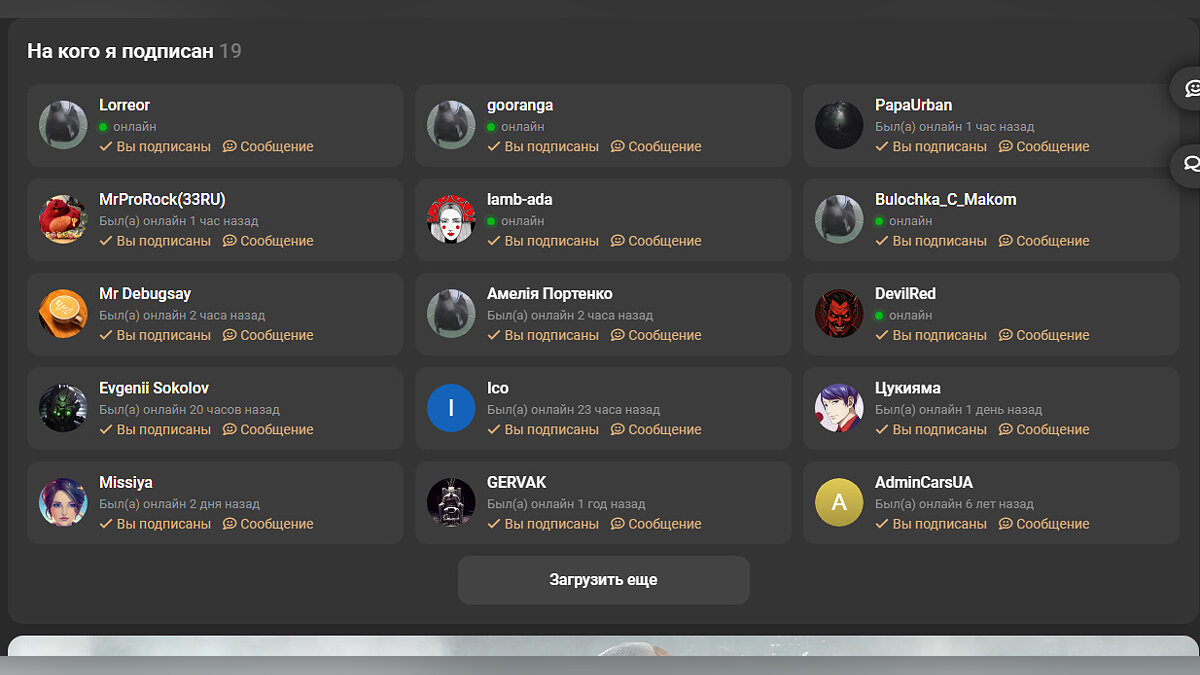Open MrProRock(33RU) avatar picture
1200x675 pixels.
point(63,219)
